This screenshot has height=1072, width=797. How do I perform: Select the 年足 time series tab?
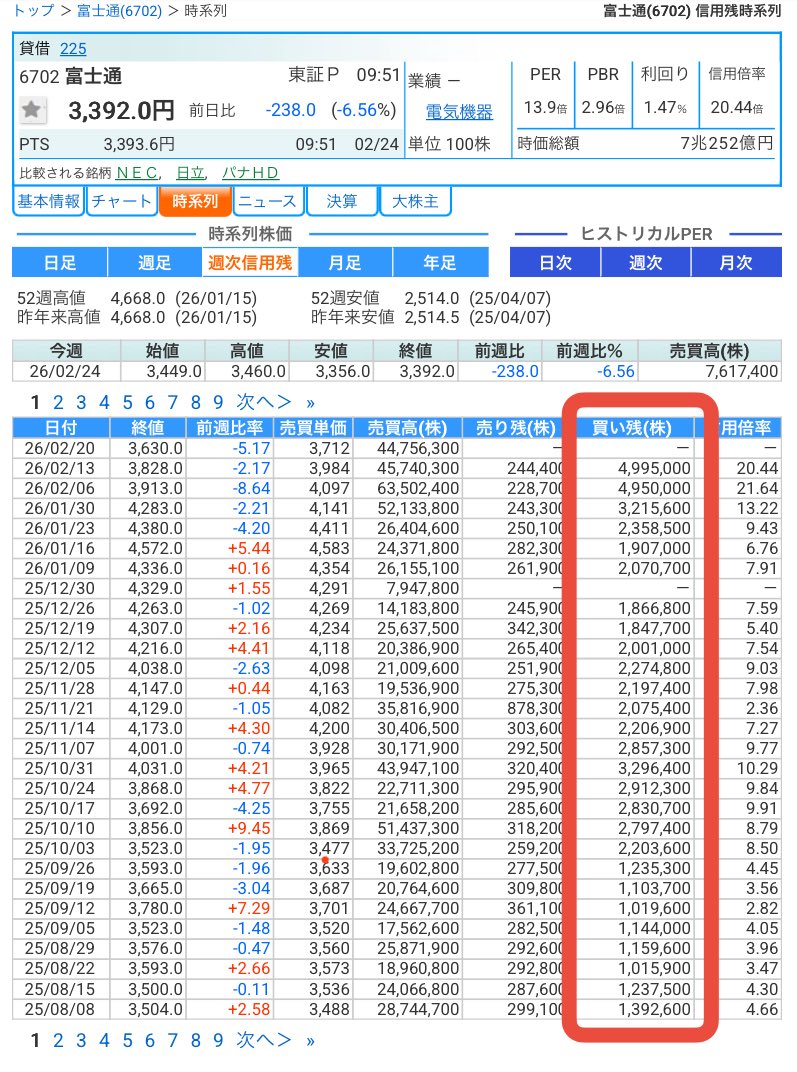click(x=440, y=263)
